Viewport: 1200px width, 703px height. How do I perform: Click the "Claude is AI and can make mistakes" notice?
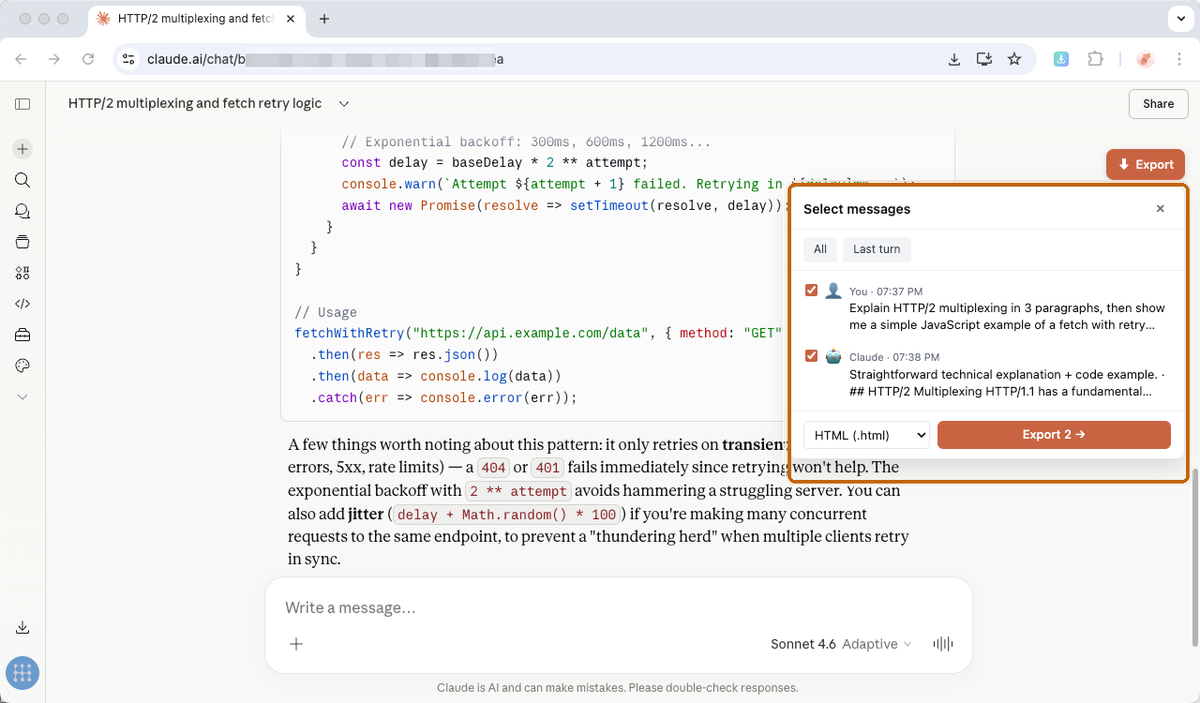(x=617, y=688)
